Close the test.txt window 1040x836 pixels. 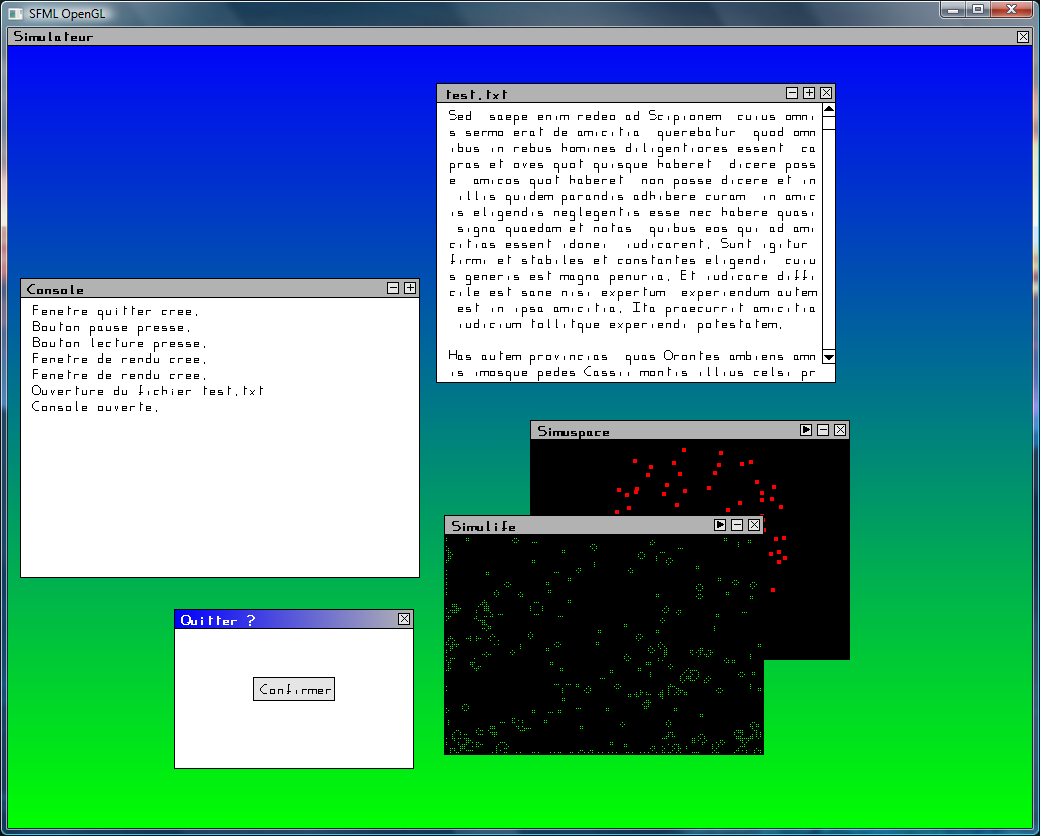coord(826,93)
